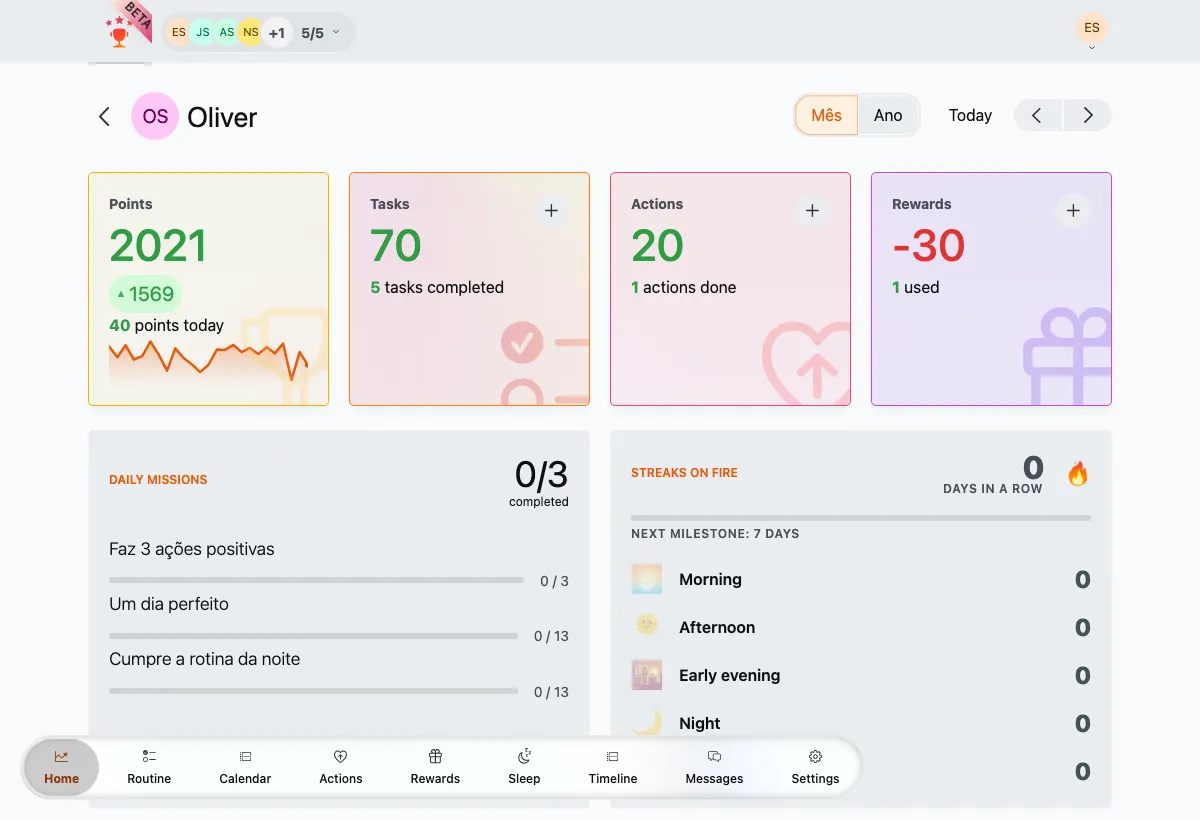Open the Actions tab in bottom nav

(341, 767)
